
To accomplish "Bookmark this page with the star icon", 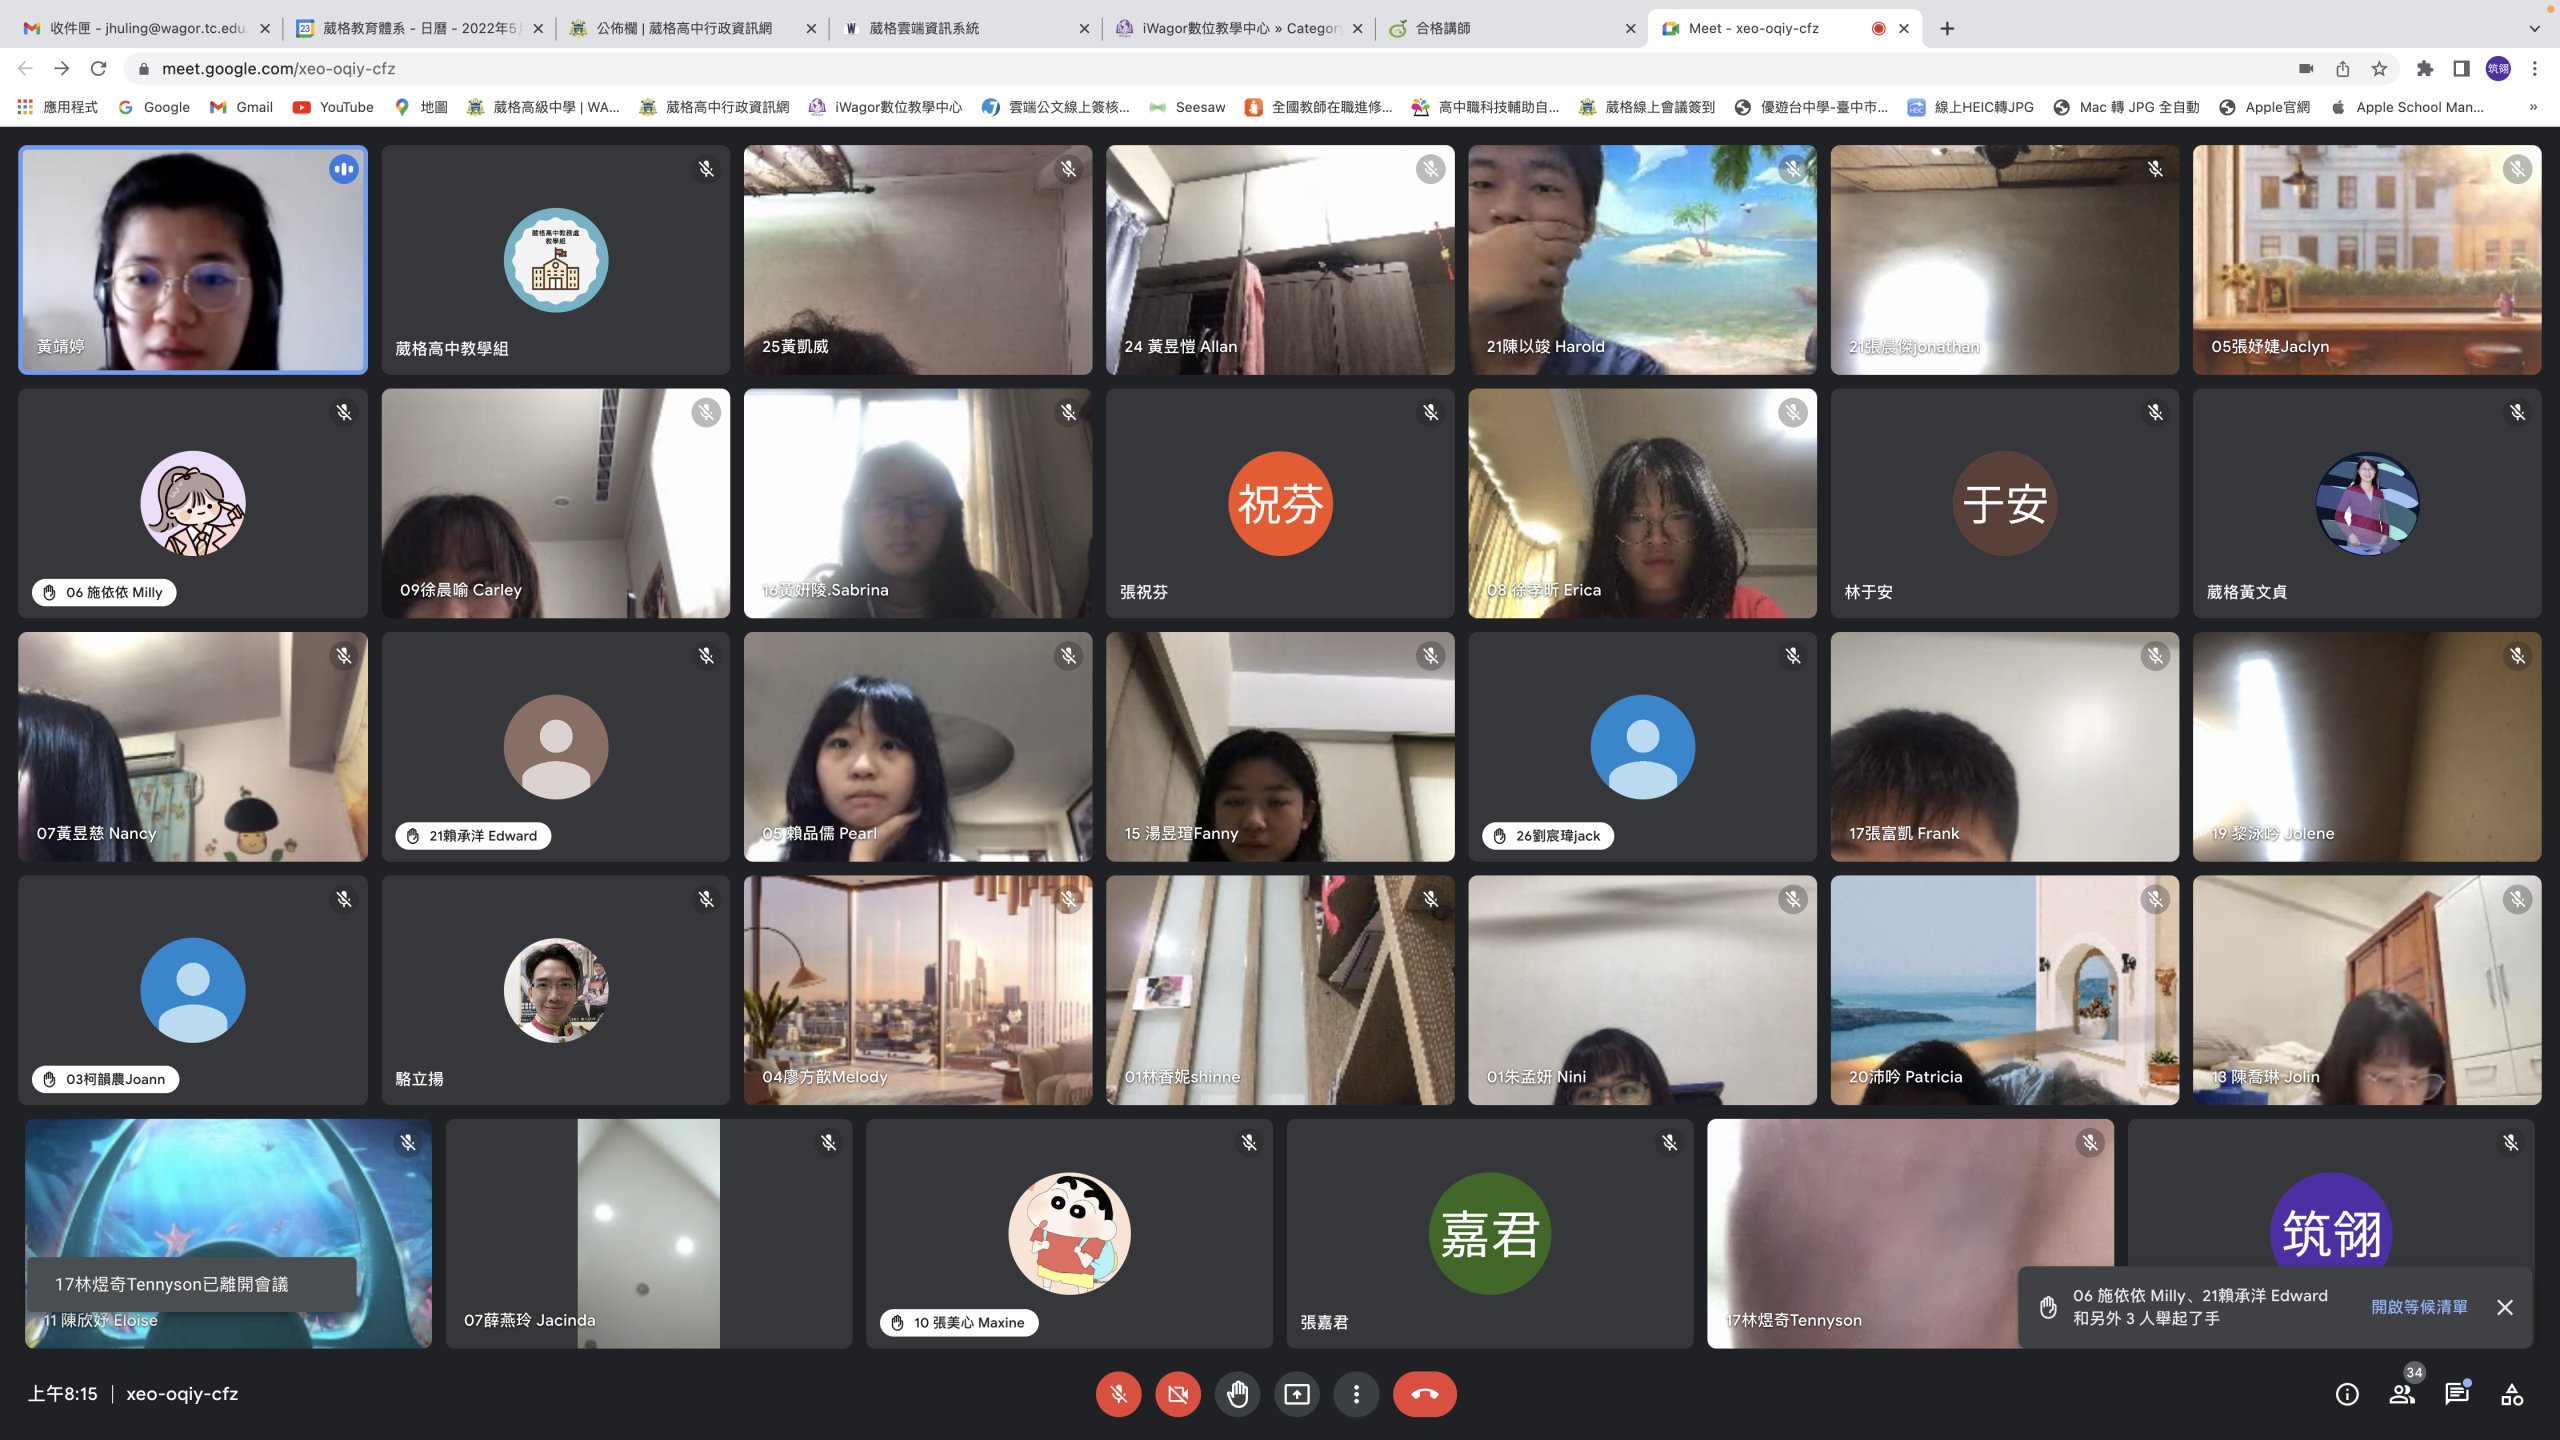I will click(x=2379, y=69).
